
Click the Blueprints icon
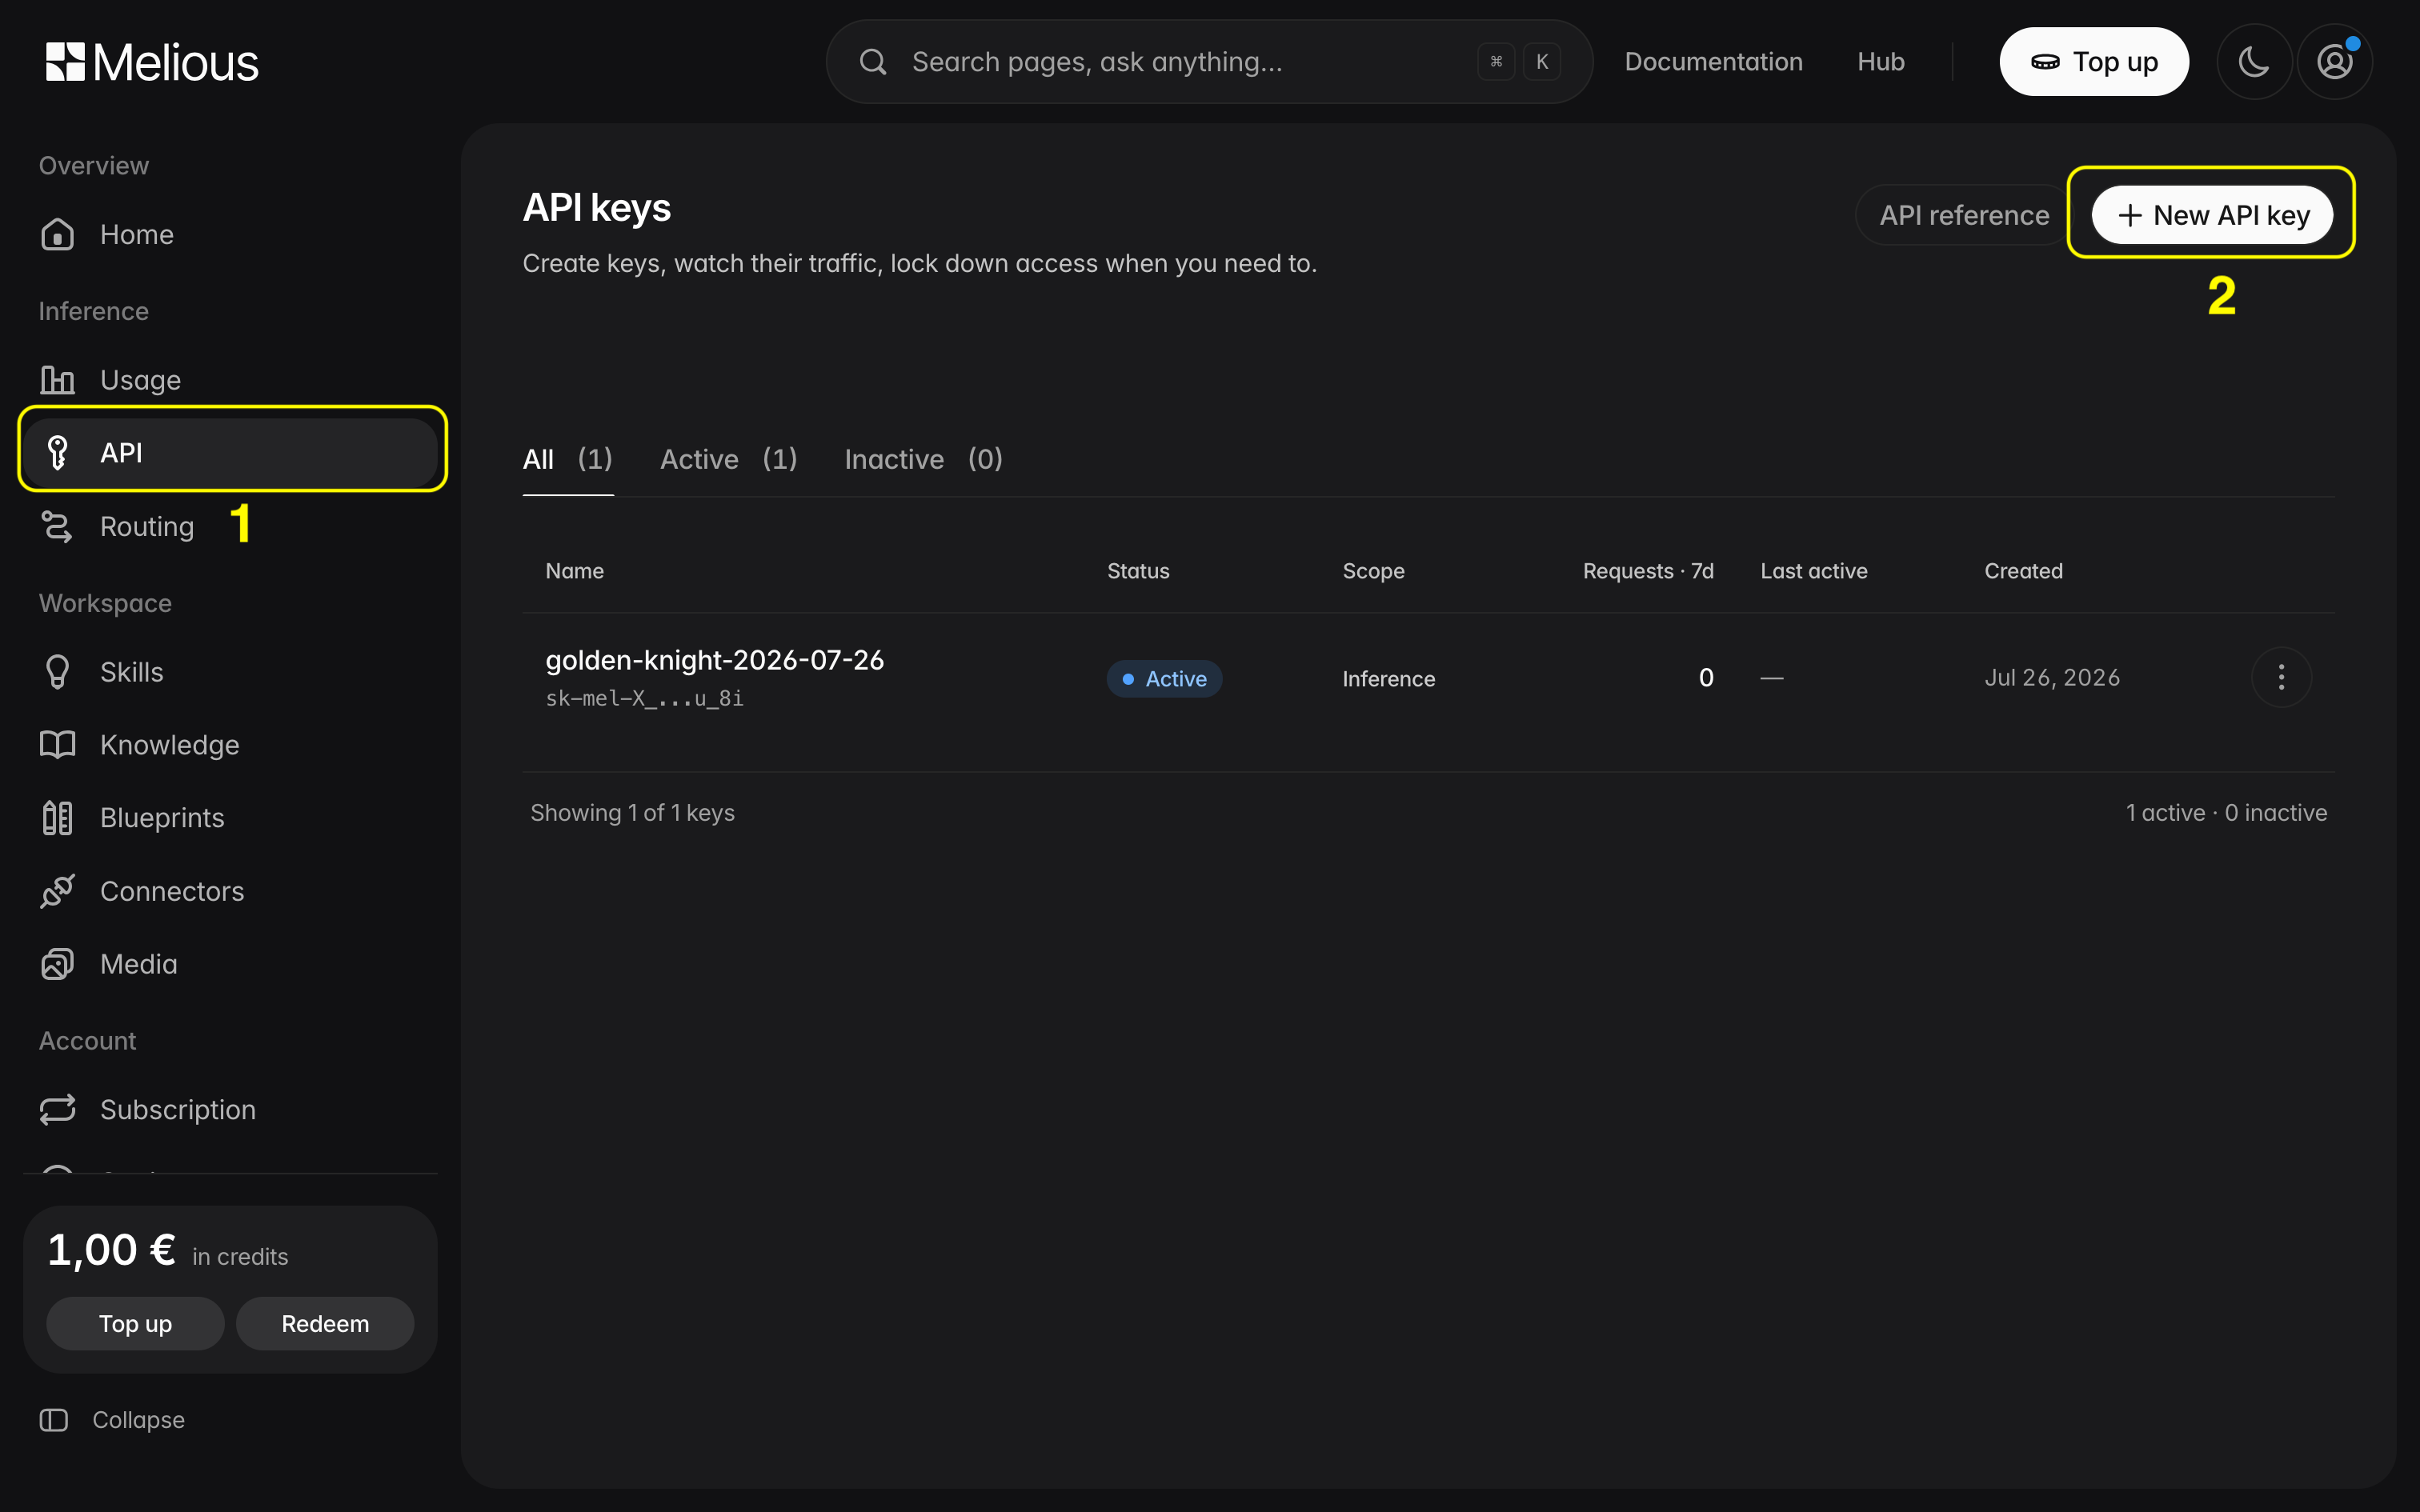57,818
